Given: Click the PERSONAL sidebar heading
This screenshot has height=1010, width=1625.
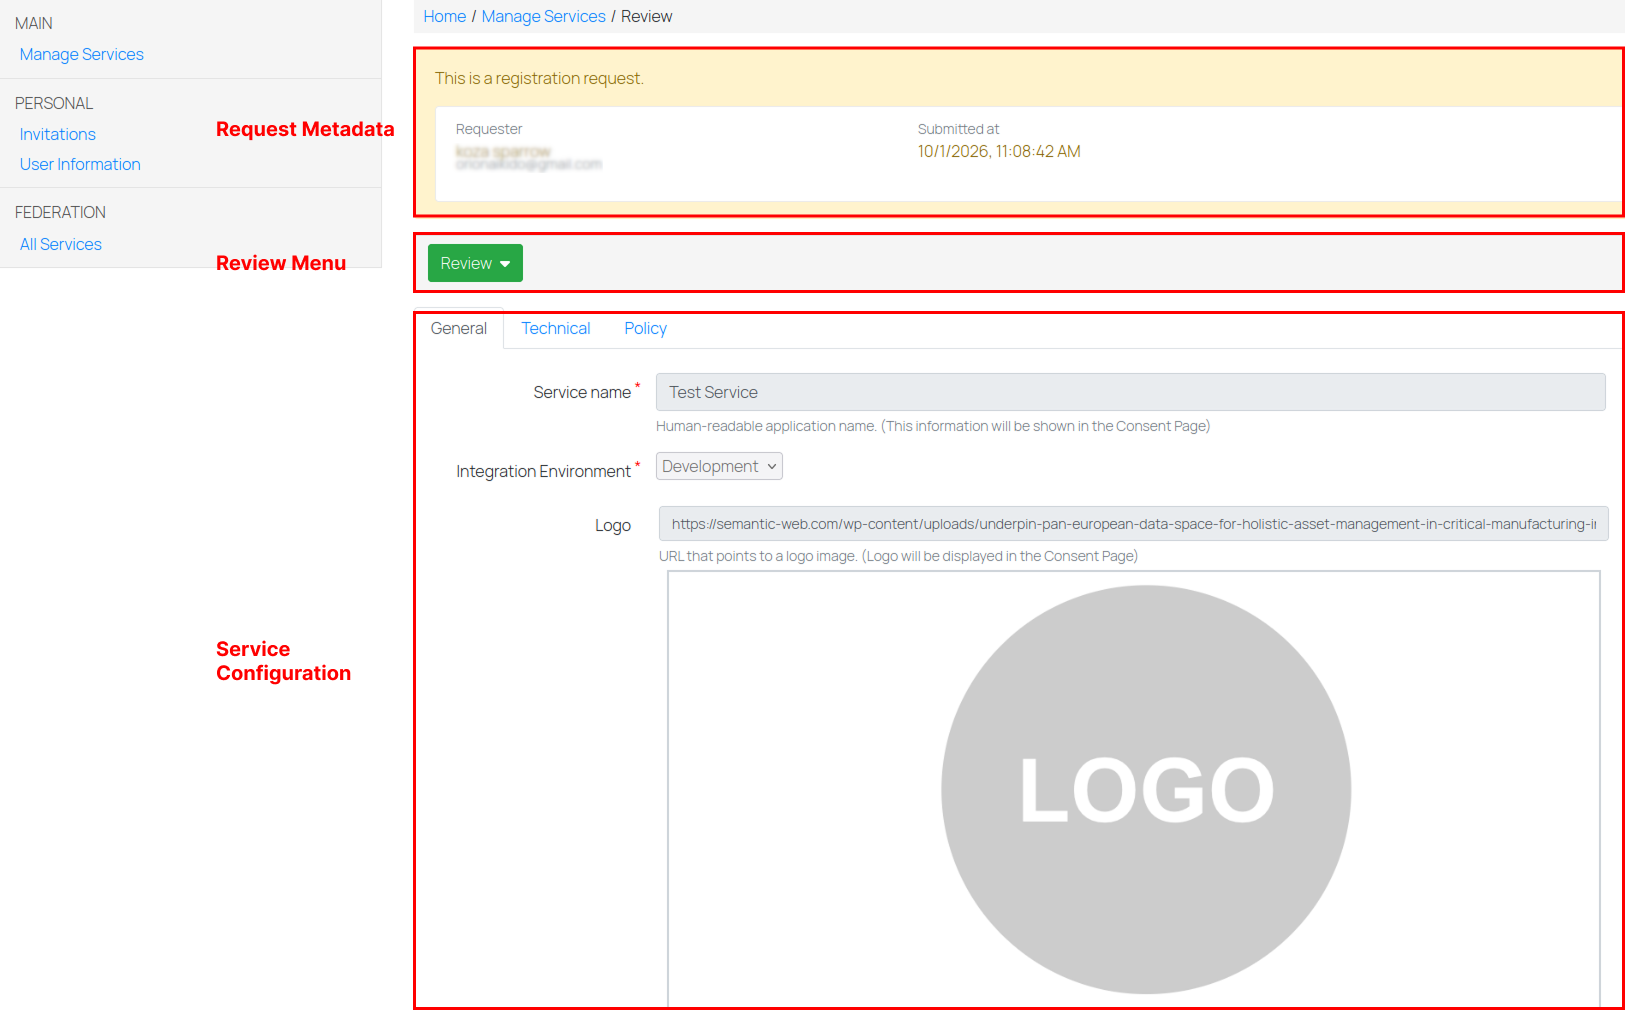Looking at the screenshot, I should tap(54, 103).
